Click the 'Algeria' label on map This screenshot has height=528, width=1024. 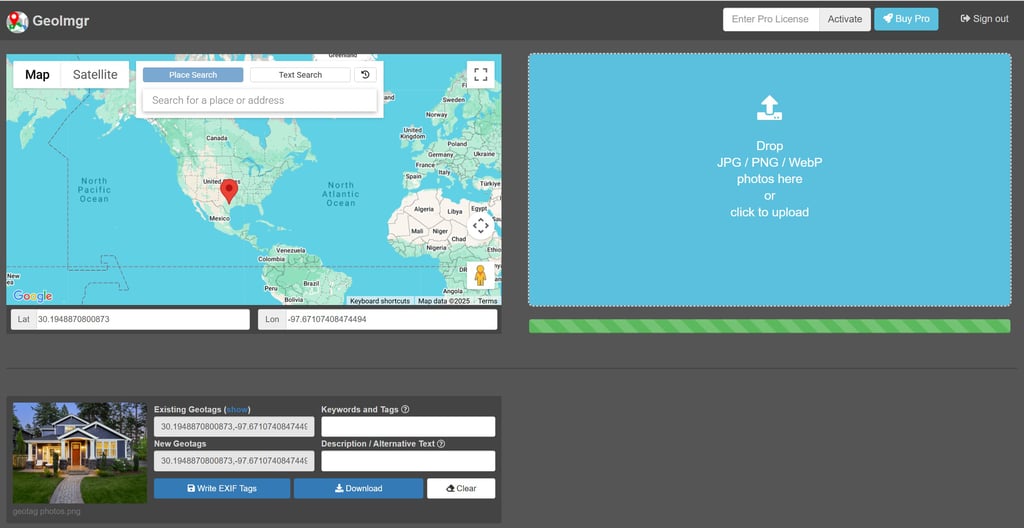click(424, 209)
